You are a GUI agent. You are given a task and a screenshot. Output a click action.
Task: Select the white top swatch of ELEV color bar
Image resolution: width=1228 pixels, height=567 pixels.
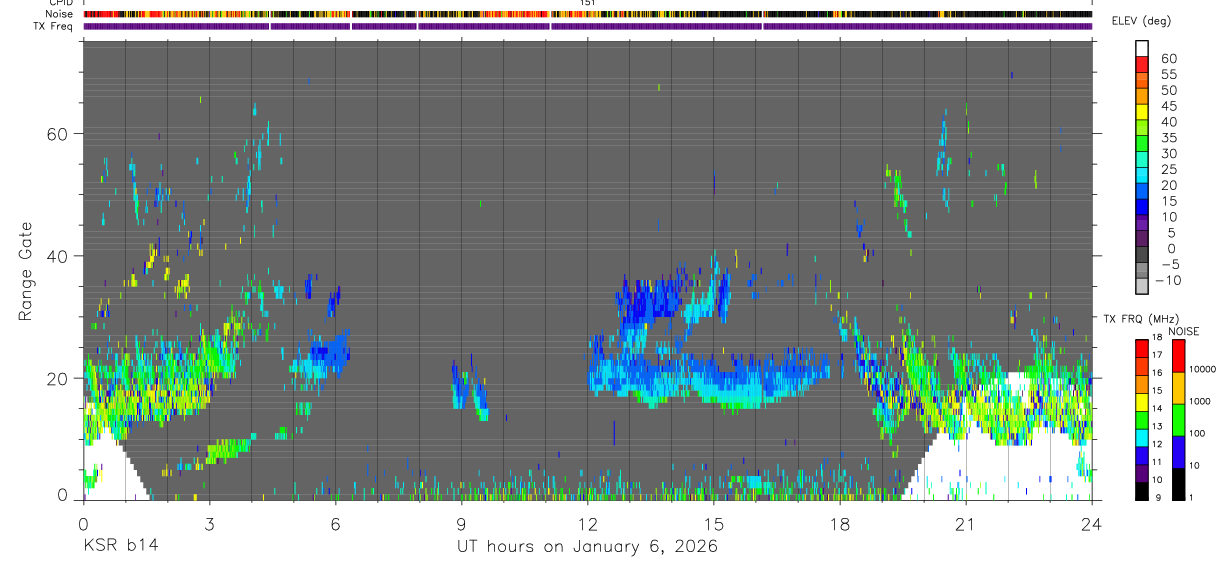click(1142, 46)
